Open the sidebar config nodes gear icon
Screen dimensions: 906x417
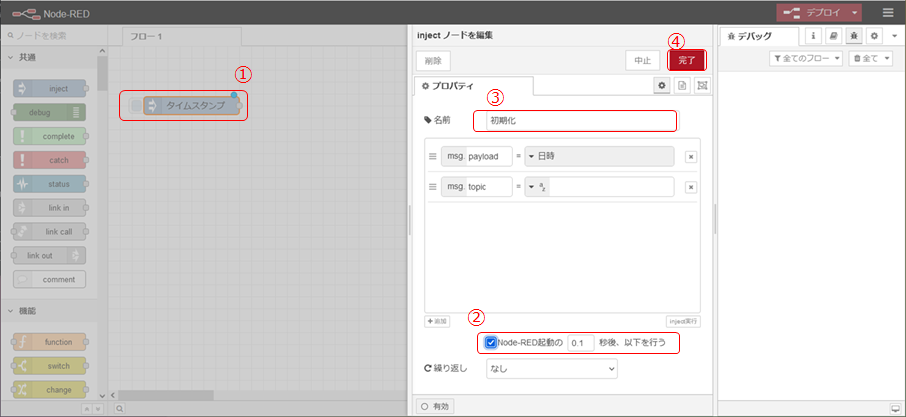pos(874,36)
